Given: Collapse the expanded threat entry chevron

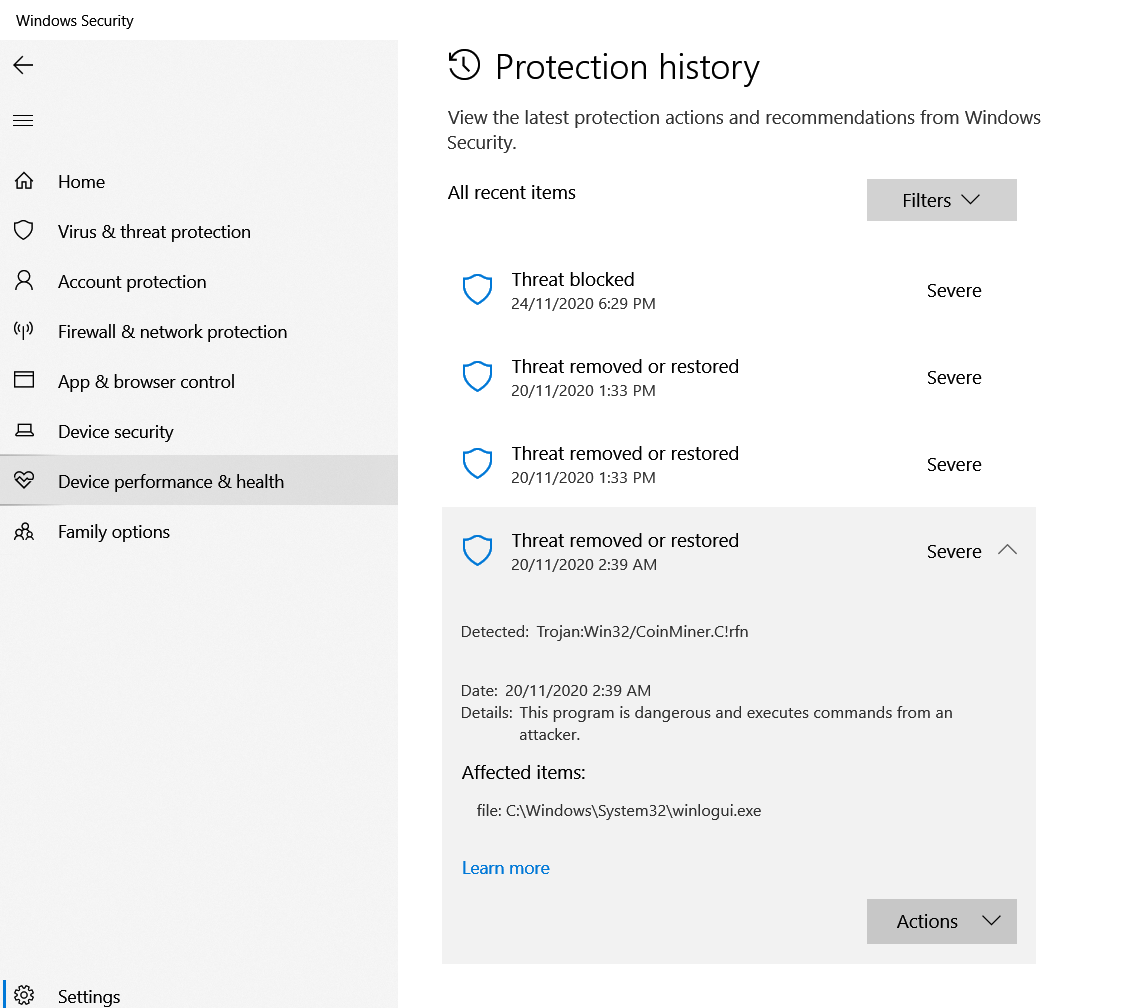Looking at the screenshot, I should point(1007,550).
